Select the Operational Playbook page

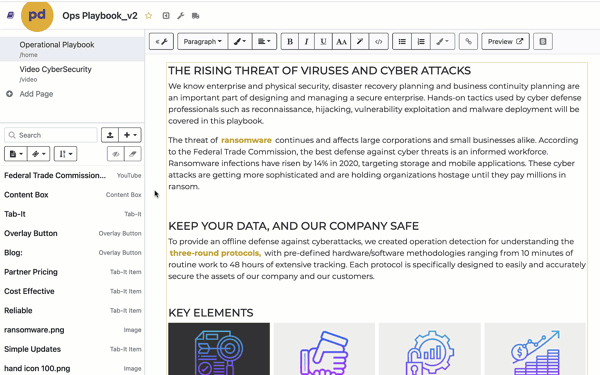(x=72, y=49)
